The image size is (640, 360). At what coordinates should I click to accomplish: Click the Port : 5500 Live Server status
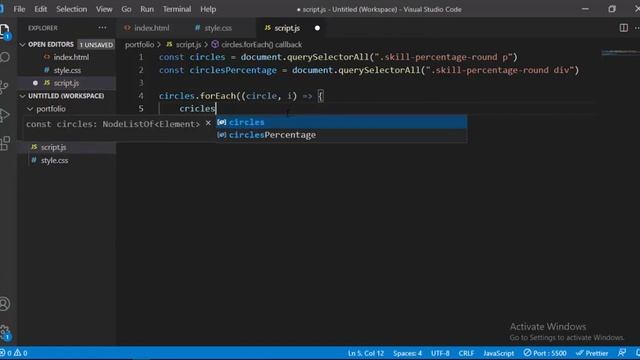(x=545, y=353)
